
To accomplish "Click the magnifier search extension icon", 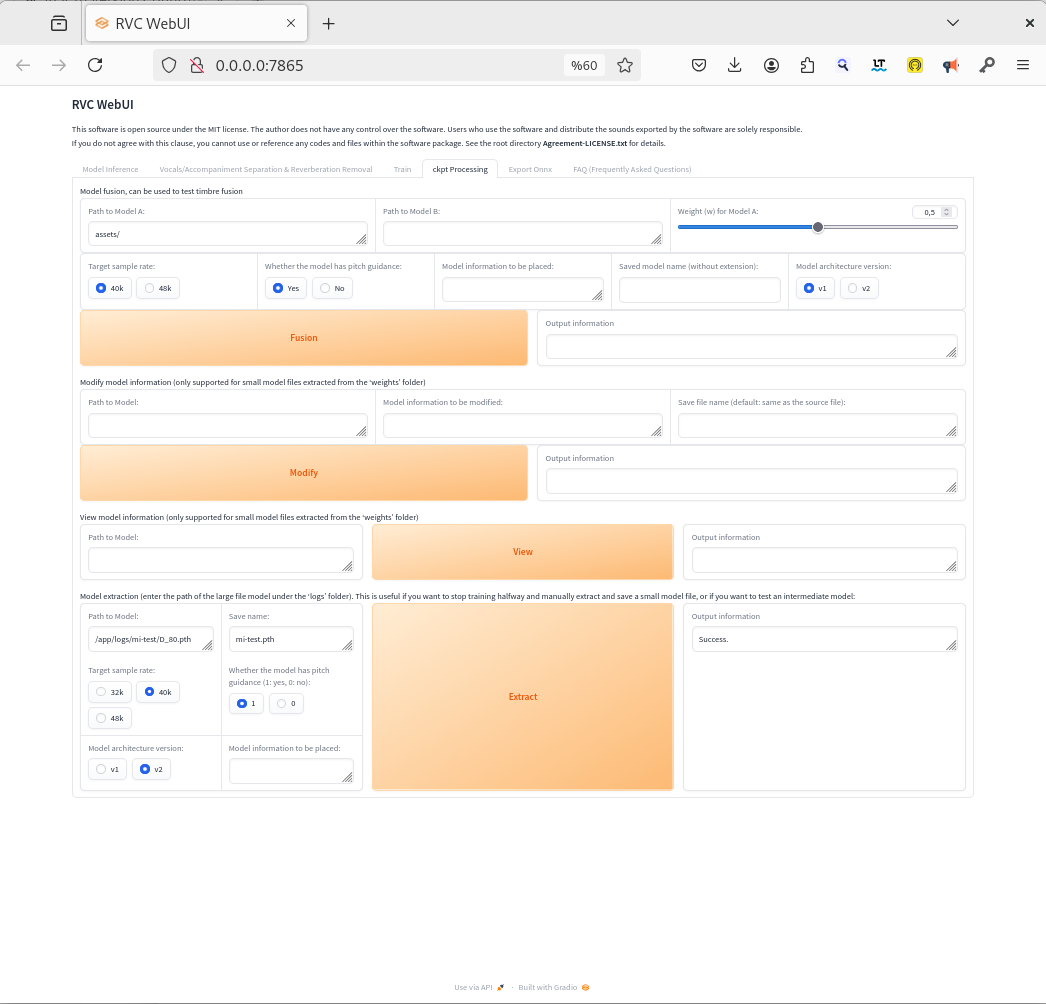I will point(843,65).
